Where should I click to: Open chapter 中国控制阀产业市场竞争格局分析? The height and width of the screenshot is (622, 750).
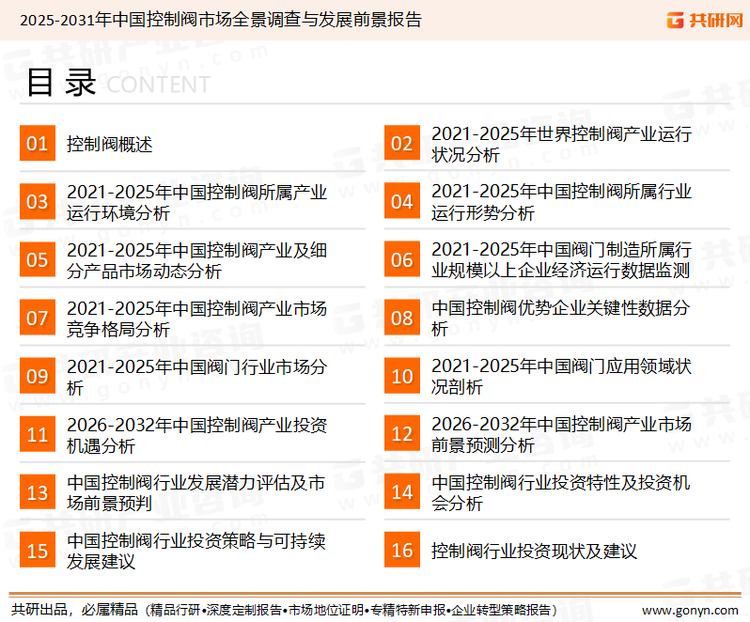pyautogui.click(x=197, y=319)
